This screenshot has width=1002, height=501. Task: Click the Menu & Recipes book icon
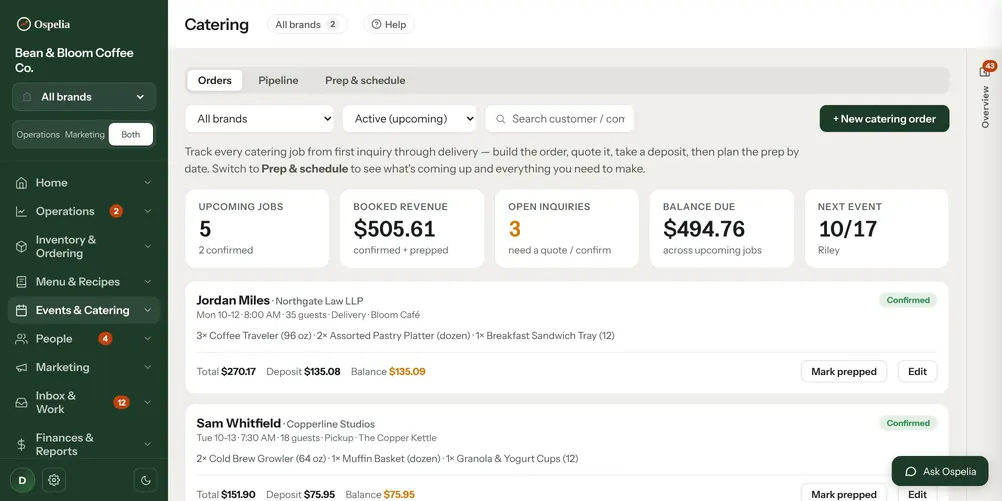(21, 282)
